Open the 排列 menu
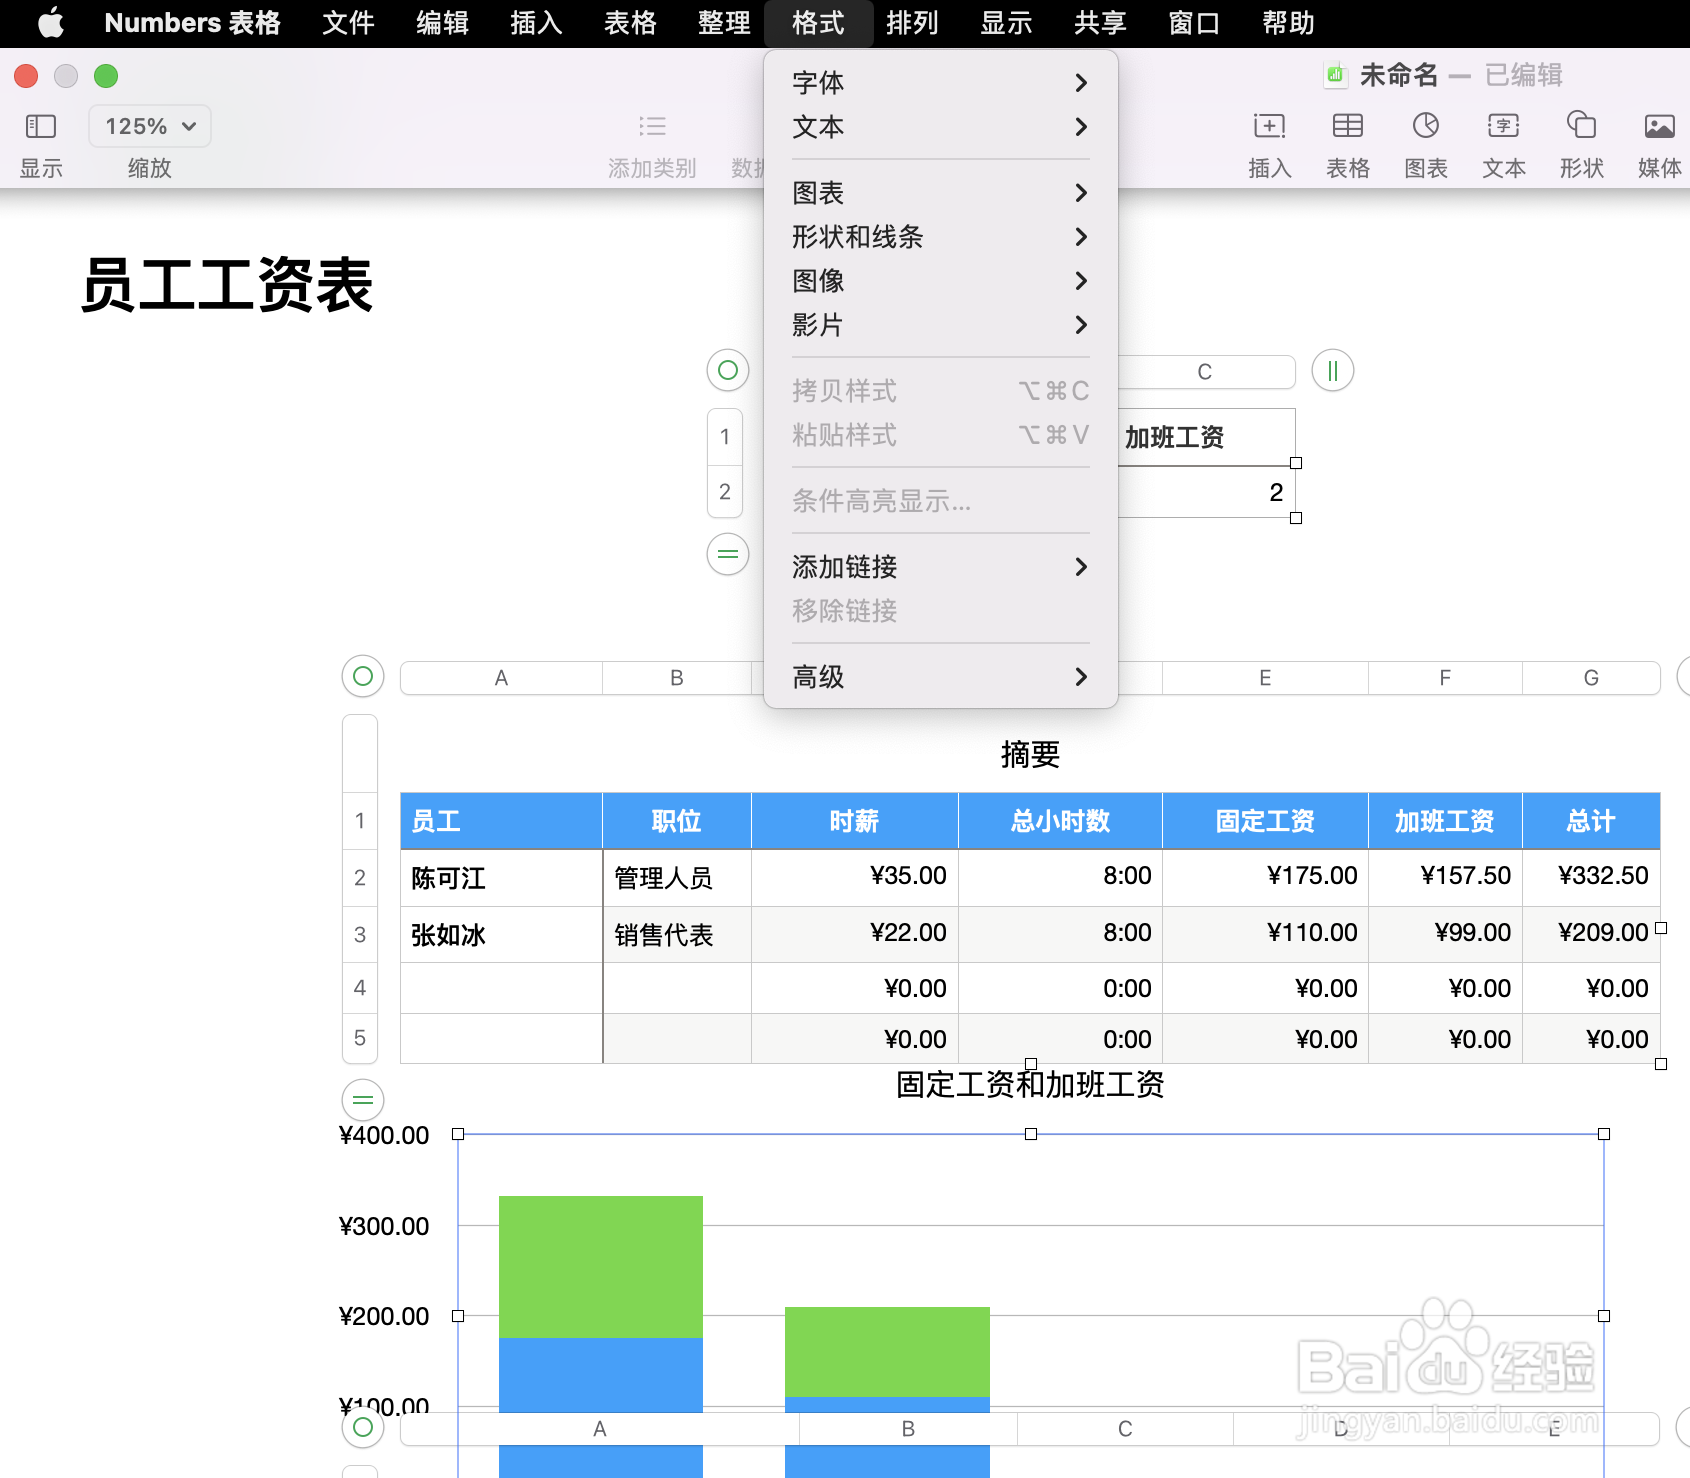This screenshot has width=1690, height=1478. click(x=912, y=22)
